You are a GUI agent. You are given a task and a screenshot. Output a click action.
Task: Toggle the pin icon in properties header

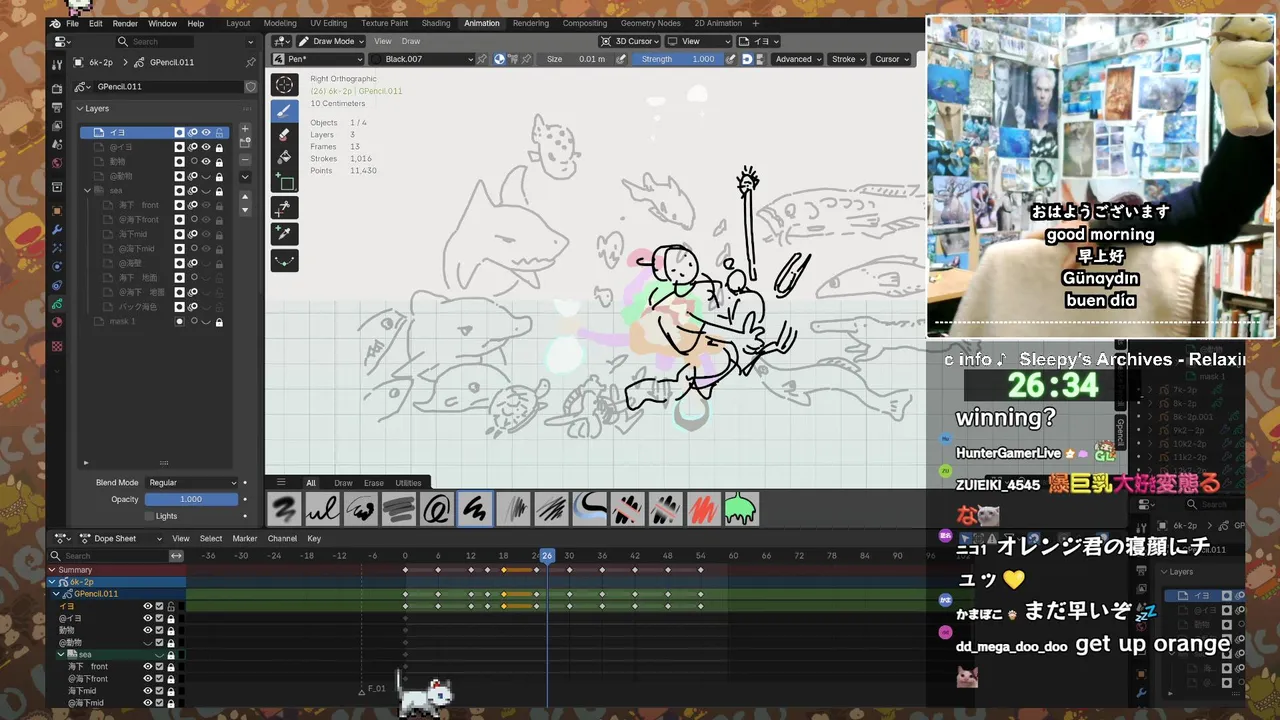tap(250, 62)
